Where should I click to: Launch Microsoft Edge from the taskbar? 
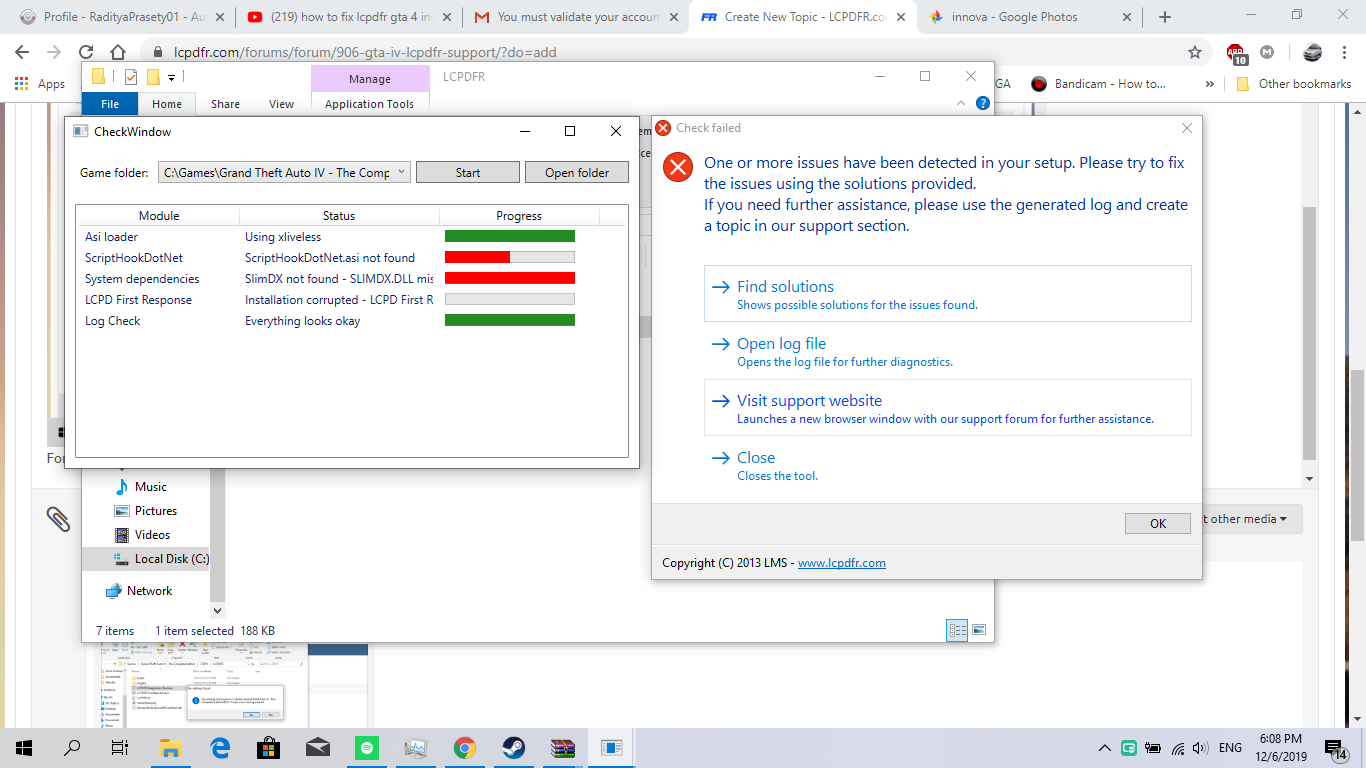click(x=220, y=748)
